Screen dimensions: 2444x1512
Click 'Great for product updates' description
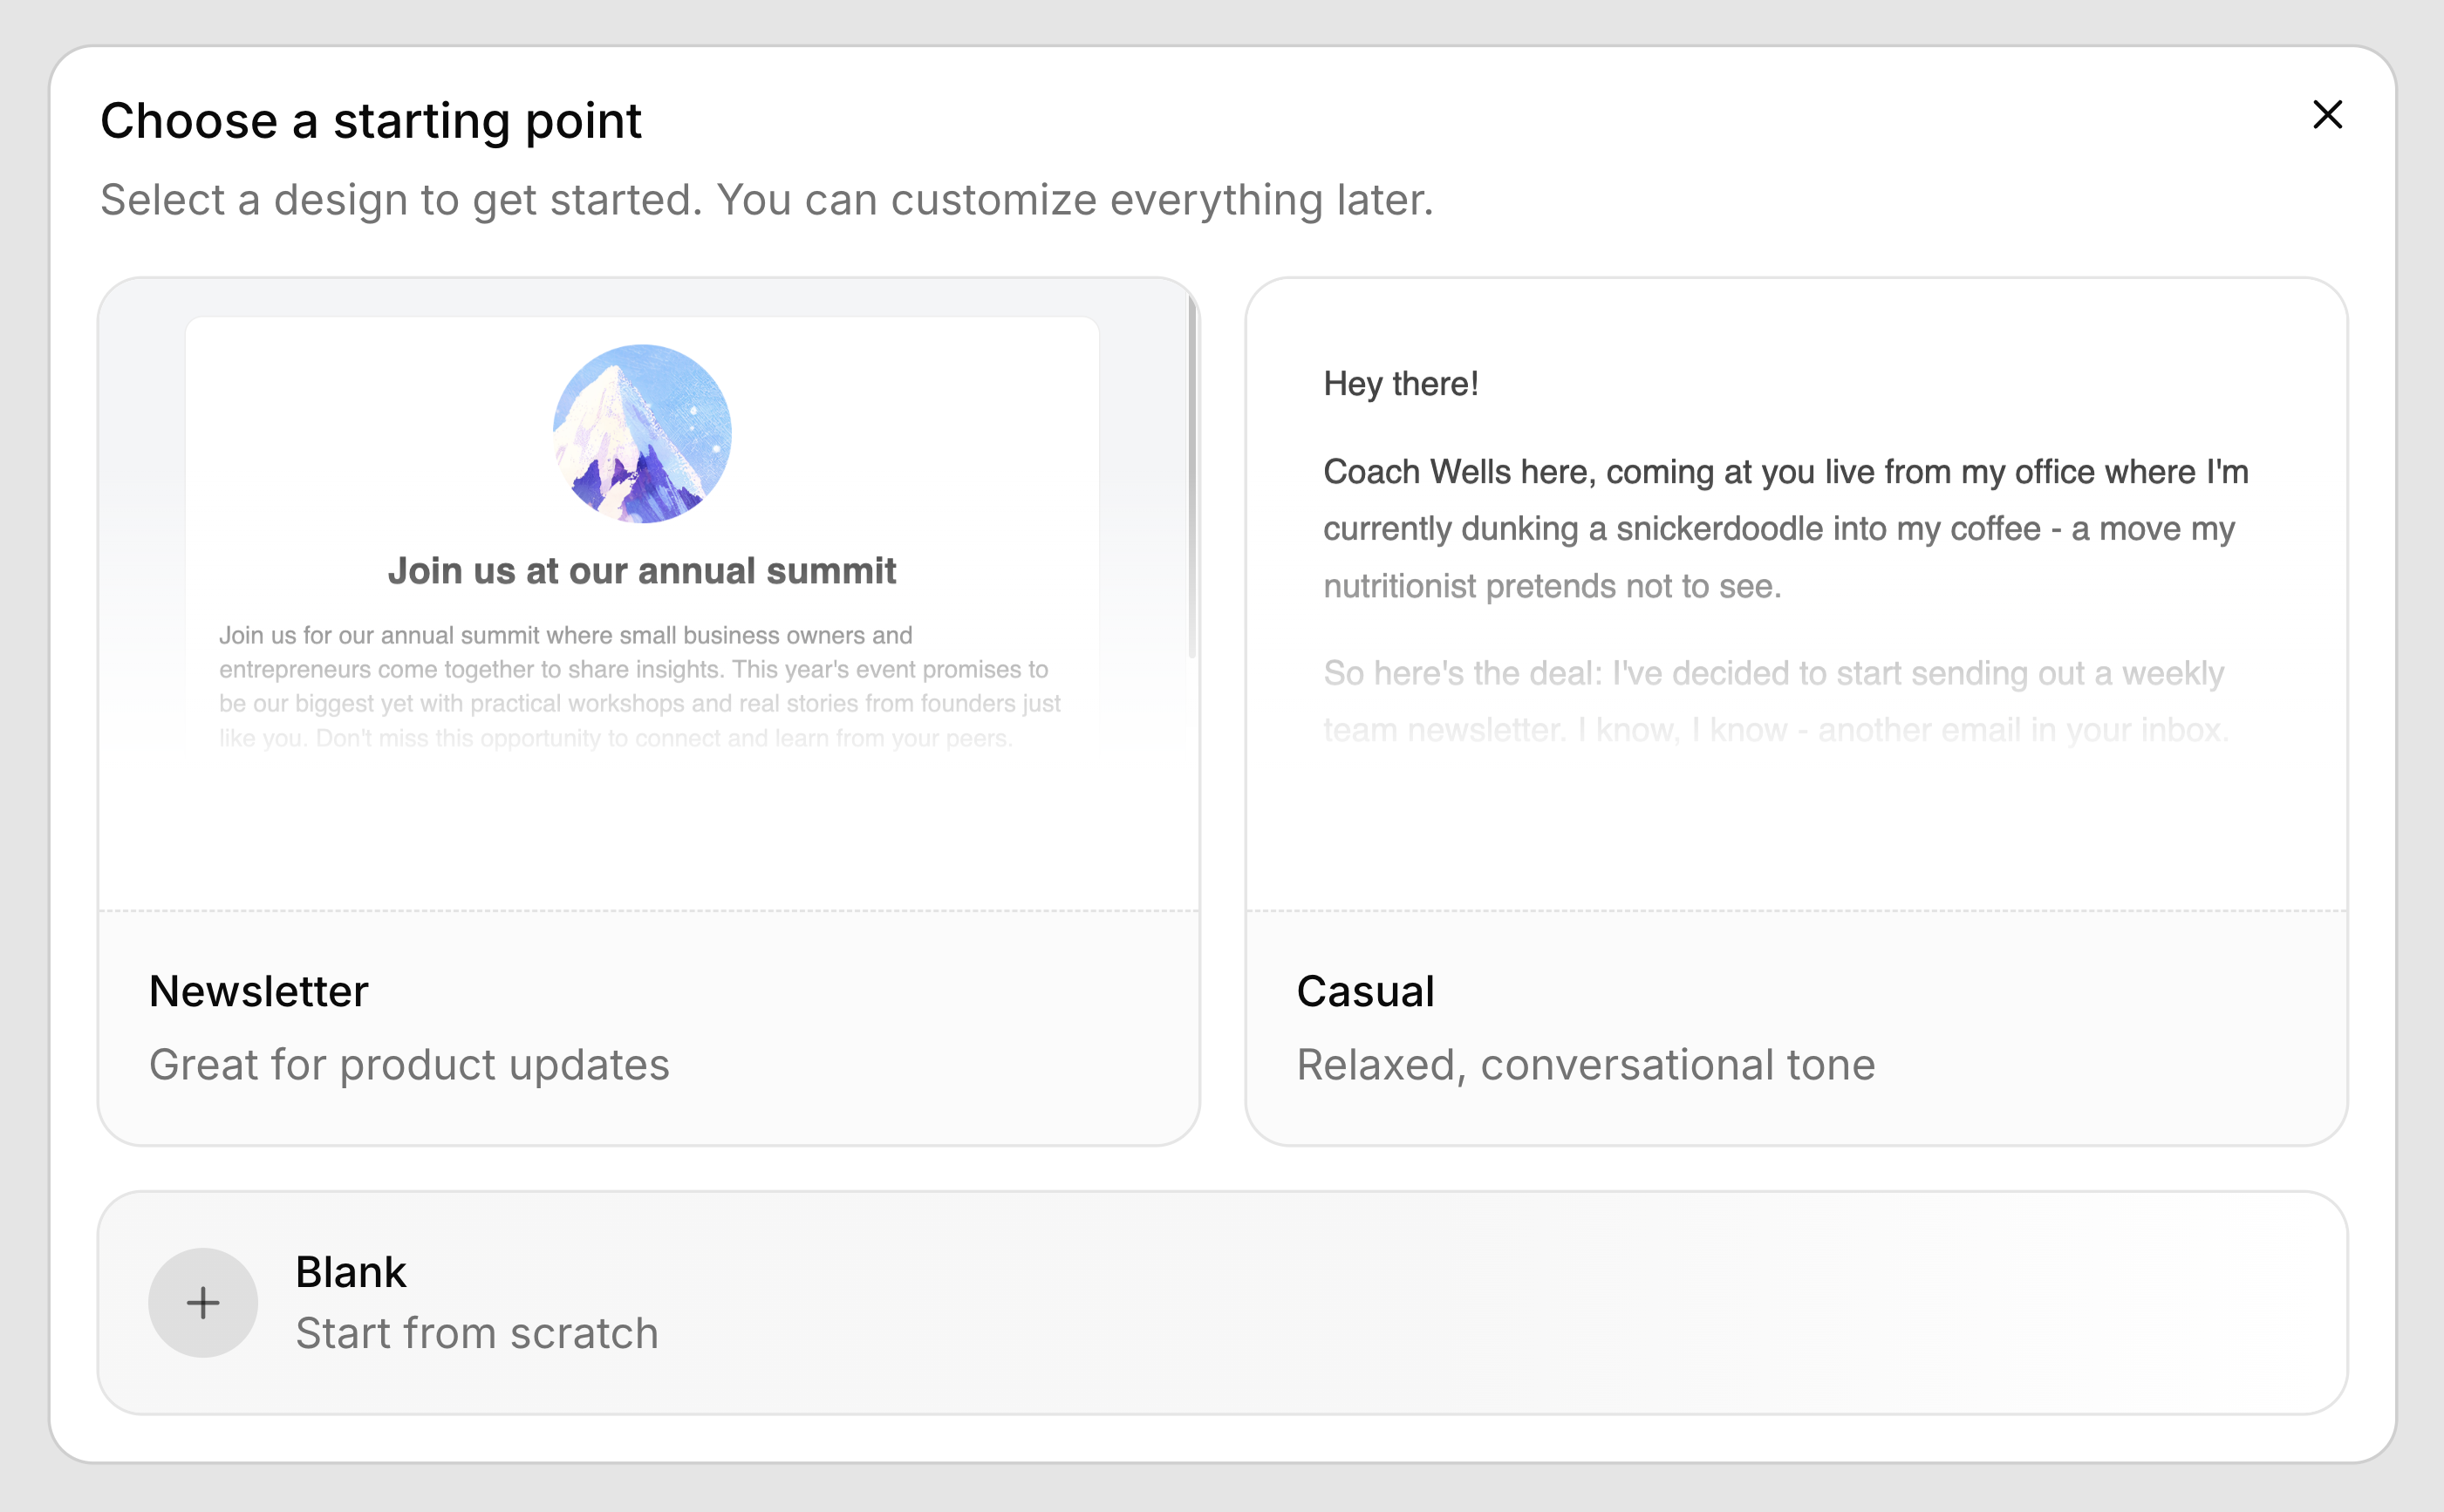[409, 1064]
